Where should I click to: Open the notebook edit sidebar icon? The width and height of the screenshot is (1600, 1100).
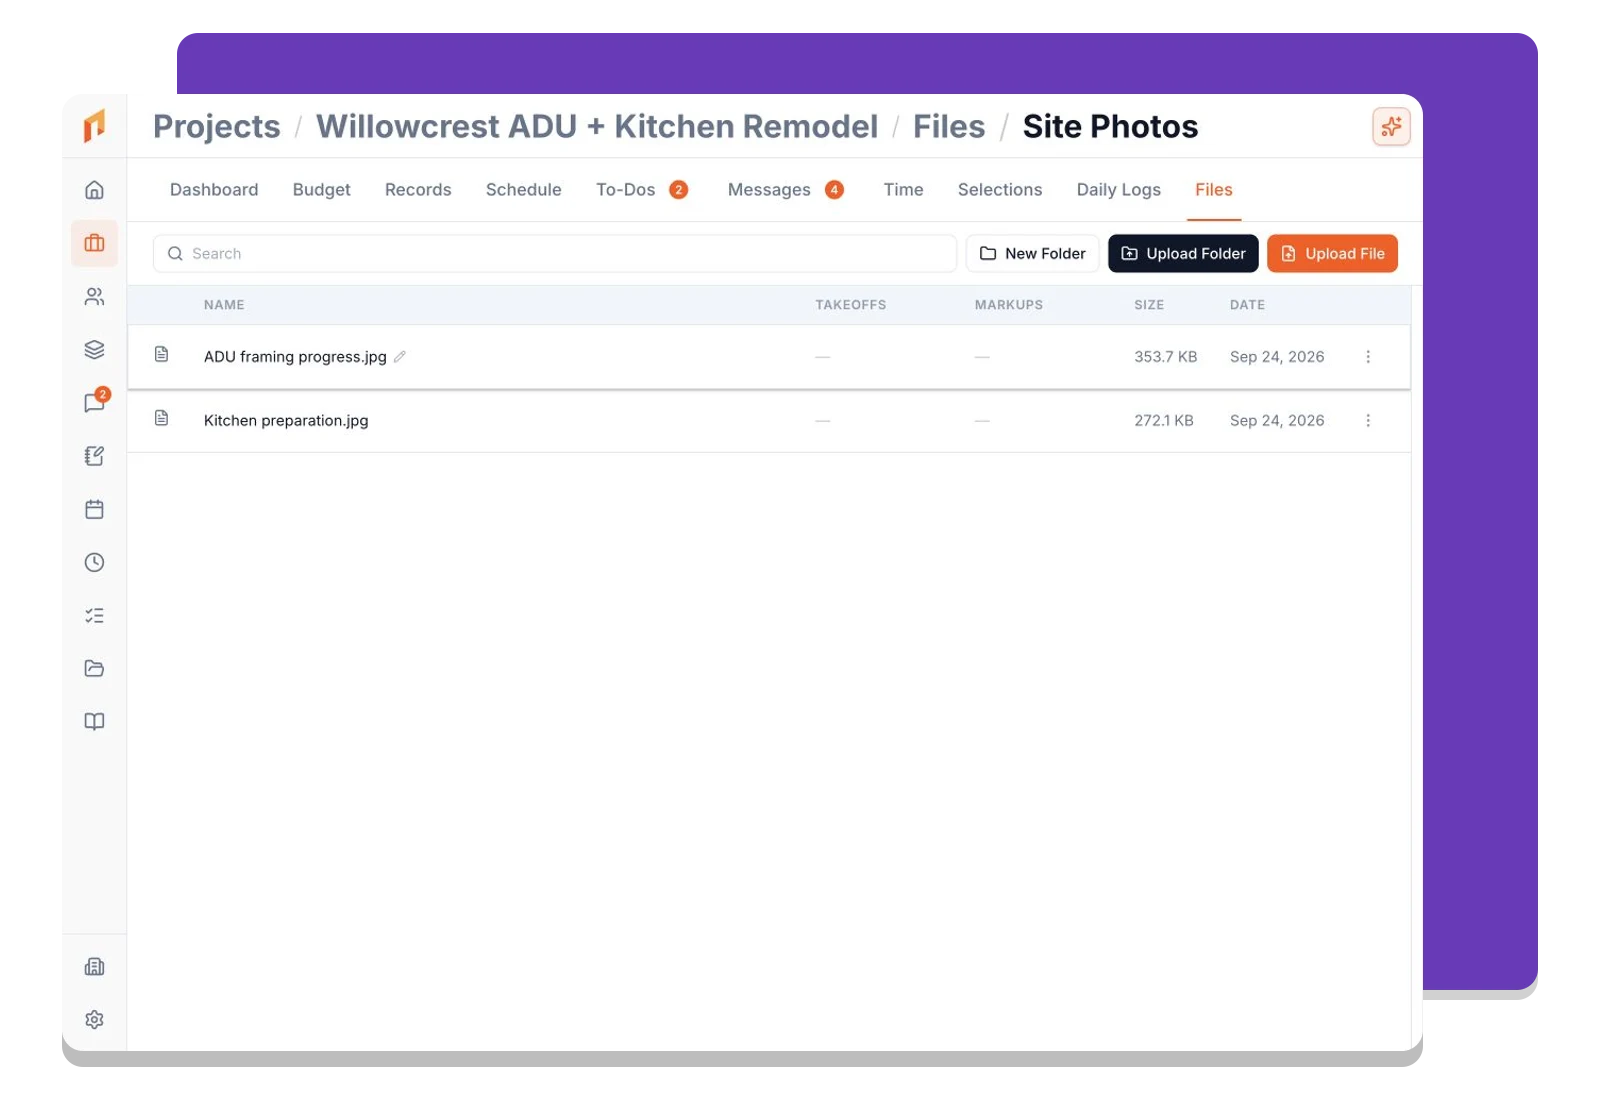tap(94, 456)
